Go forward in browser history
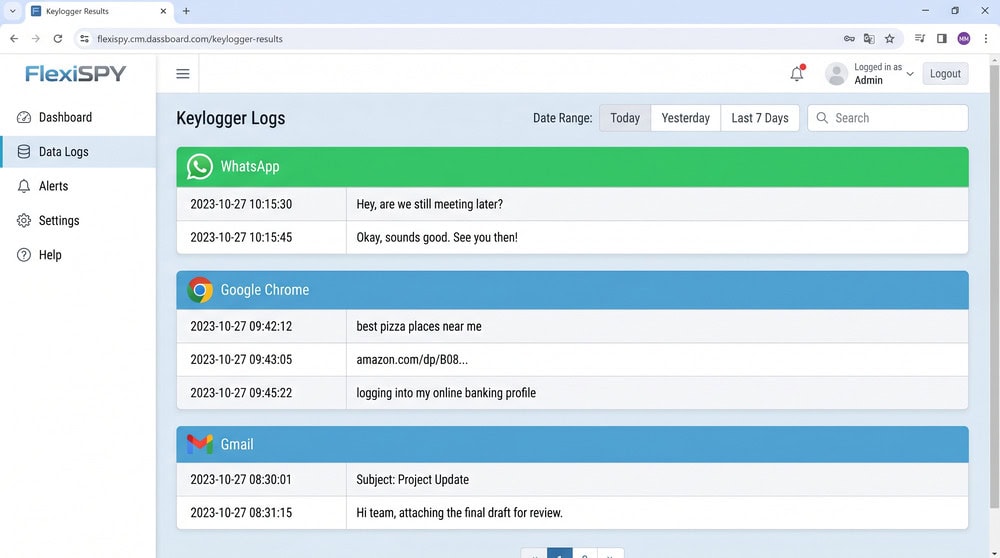Viewport: 1000px width, 558px height. click(36, 39)
